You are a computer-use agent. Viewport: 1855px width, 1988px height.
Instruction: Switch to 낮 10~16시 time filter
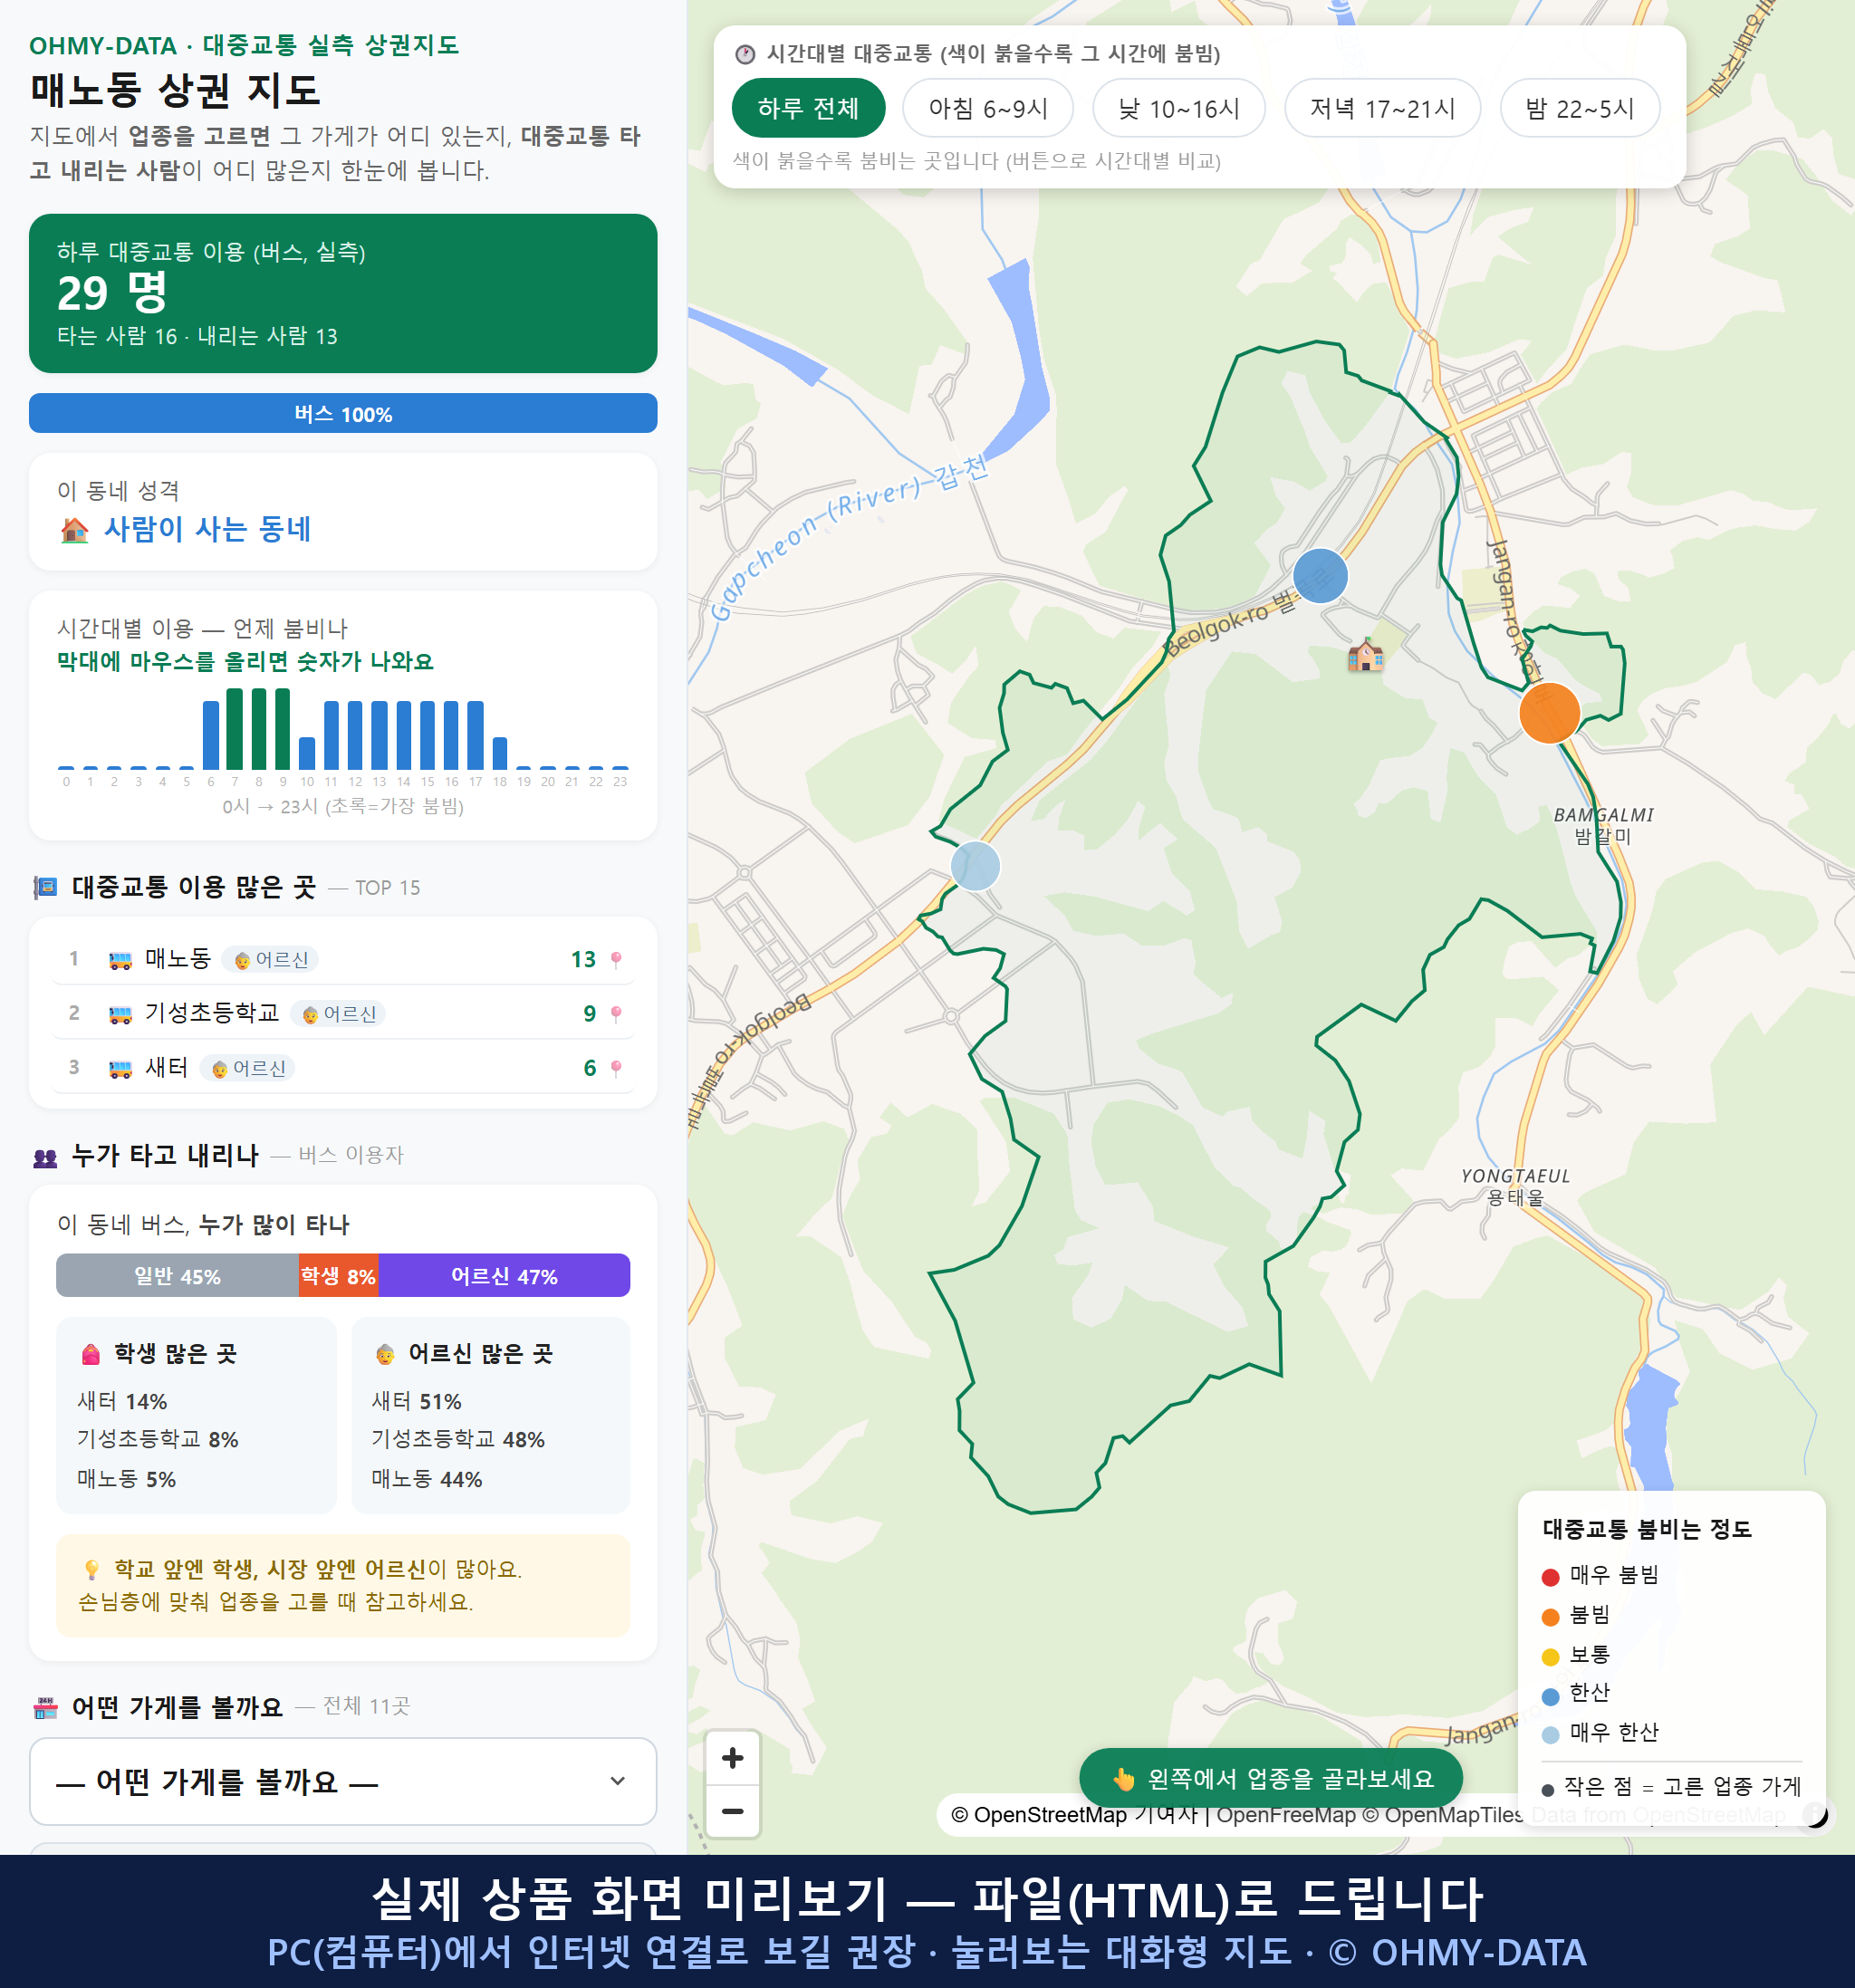coord(1178,108)
